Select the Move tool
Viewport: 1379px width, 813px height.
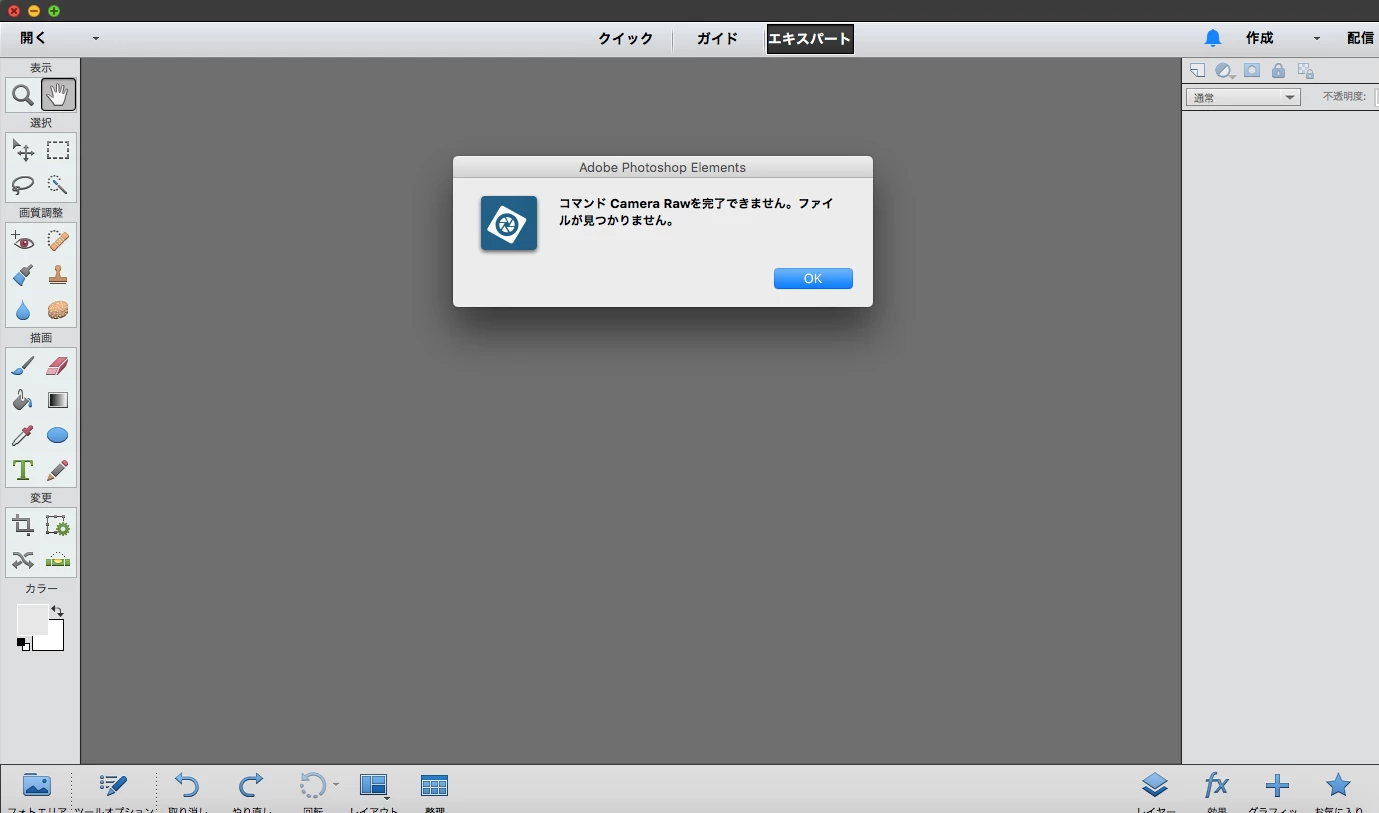(22, 151)
